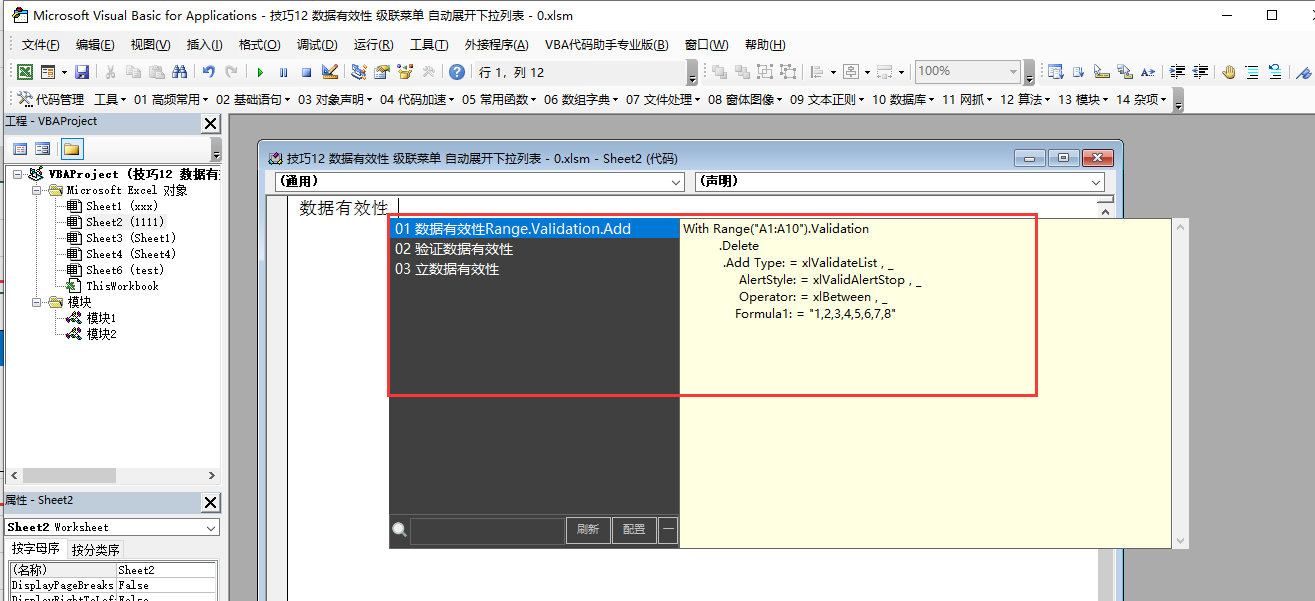Click the Find binoculars icon
Screen dimensions: 1315x601
point(179,72)
